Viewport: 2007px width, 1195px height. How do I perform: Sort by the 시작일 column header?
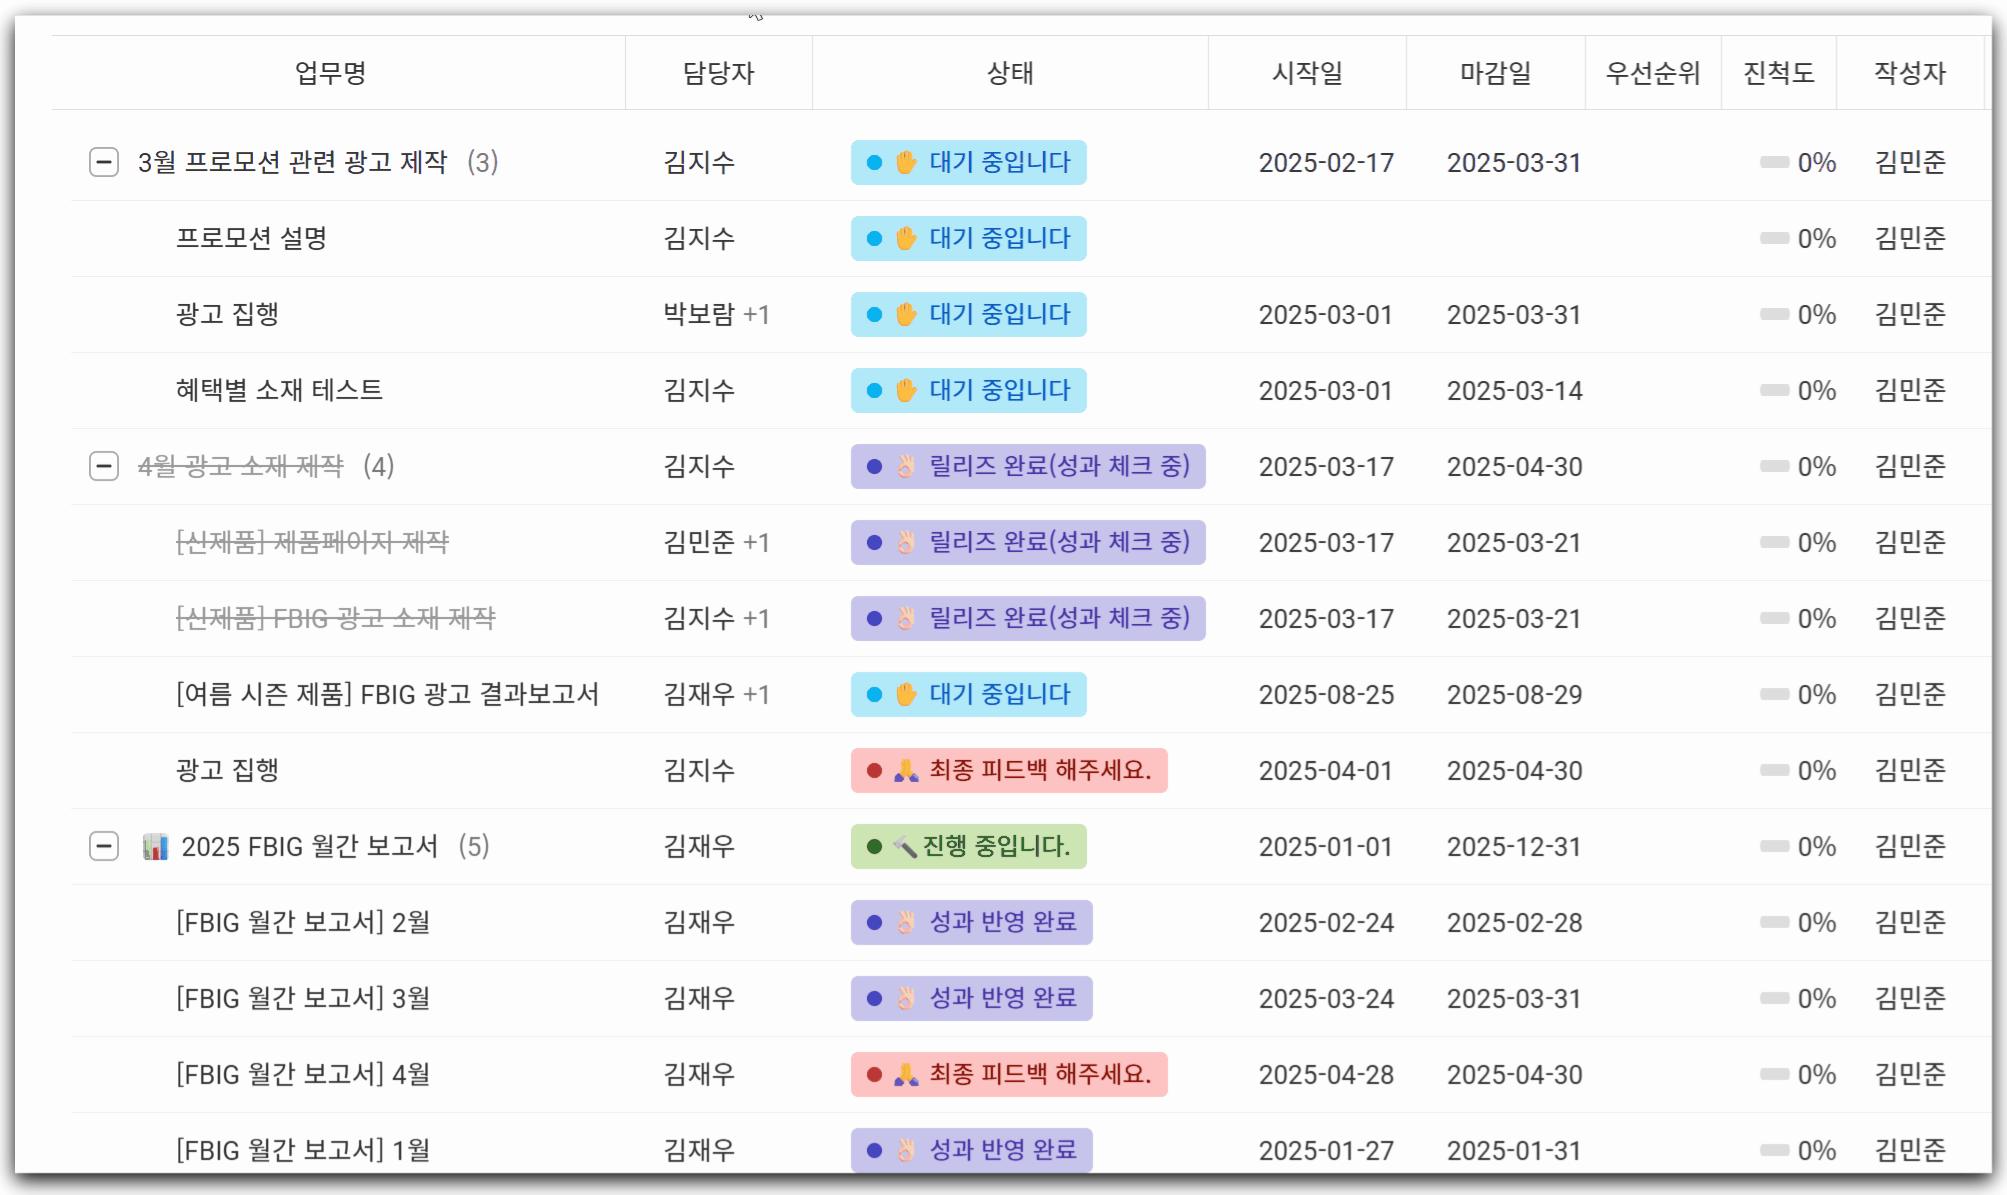coord(1307,73)
